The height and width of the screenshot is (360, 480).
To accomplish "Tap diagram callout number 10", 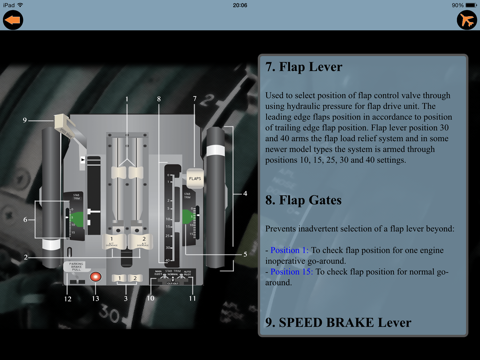I will coord(151,298).
